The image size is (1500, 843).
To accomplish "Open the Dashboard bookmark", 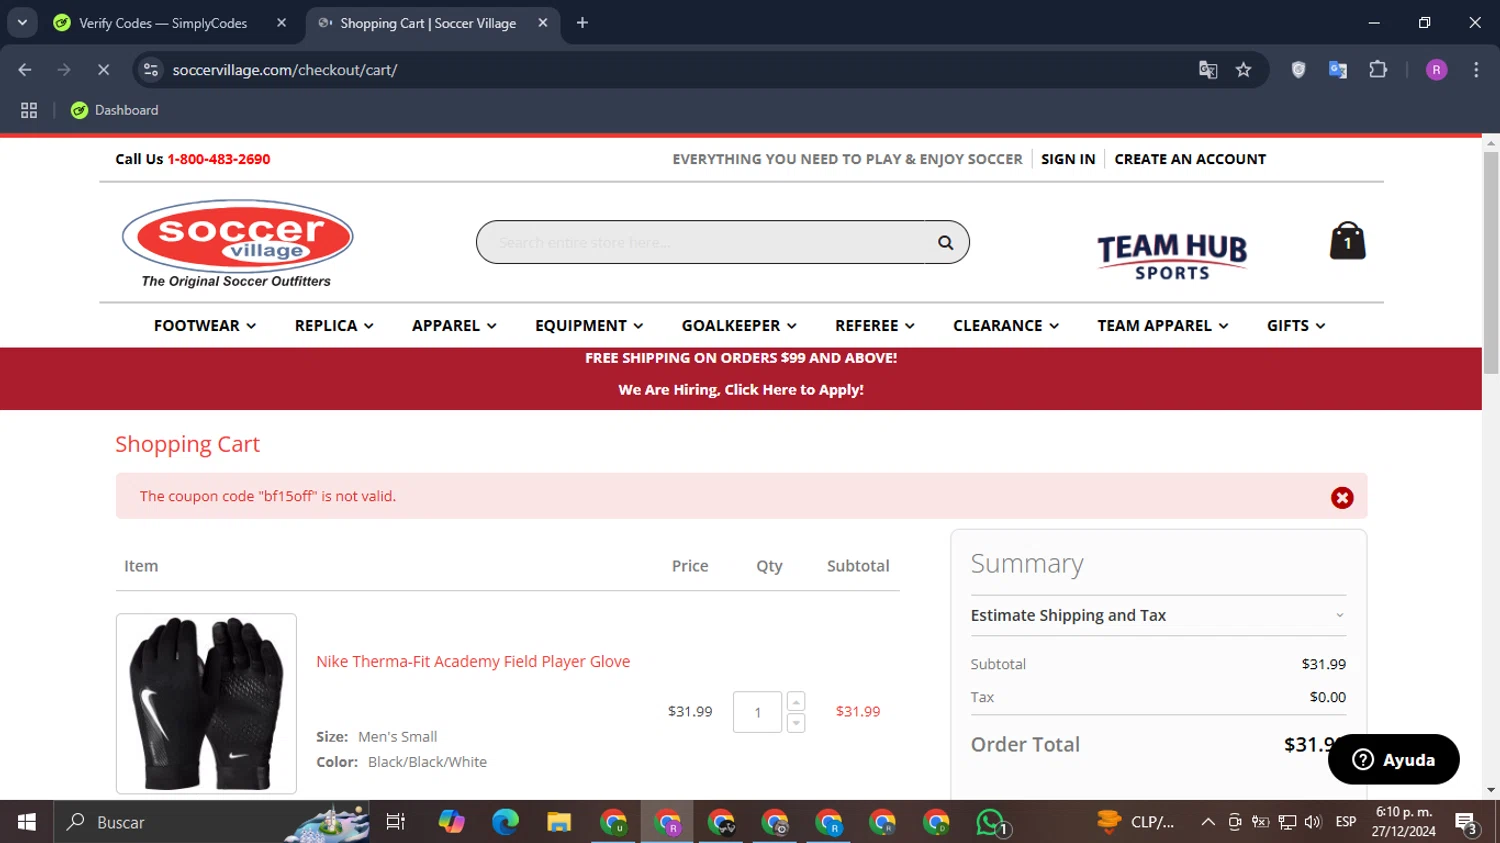I will coord(115,110).
